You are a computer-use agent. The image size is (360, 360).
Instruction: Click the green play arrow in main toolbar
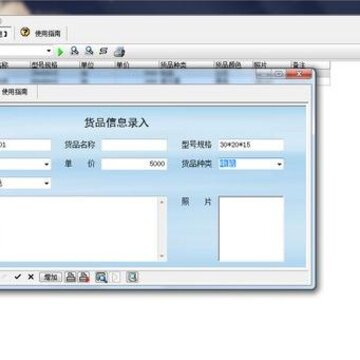60,52
